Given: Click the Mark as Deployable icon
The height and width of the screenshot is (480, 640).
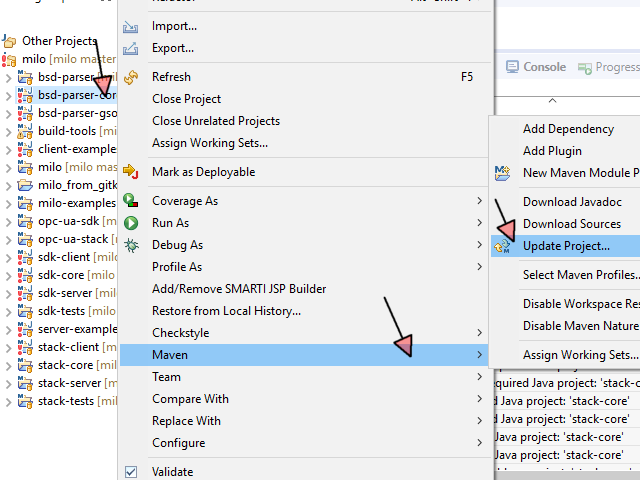Looking at the screenshot, I should (x=131, y=172).
